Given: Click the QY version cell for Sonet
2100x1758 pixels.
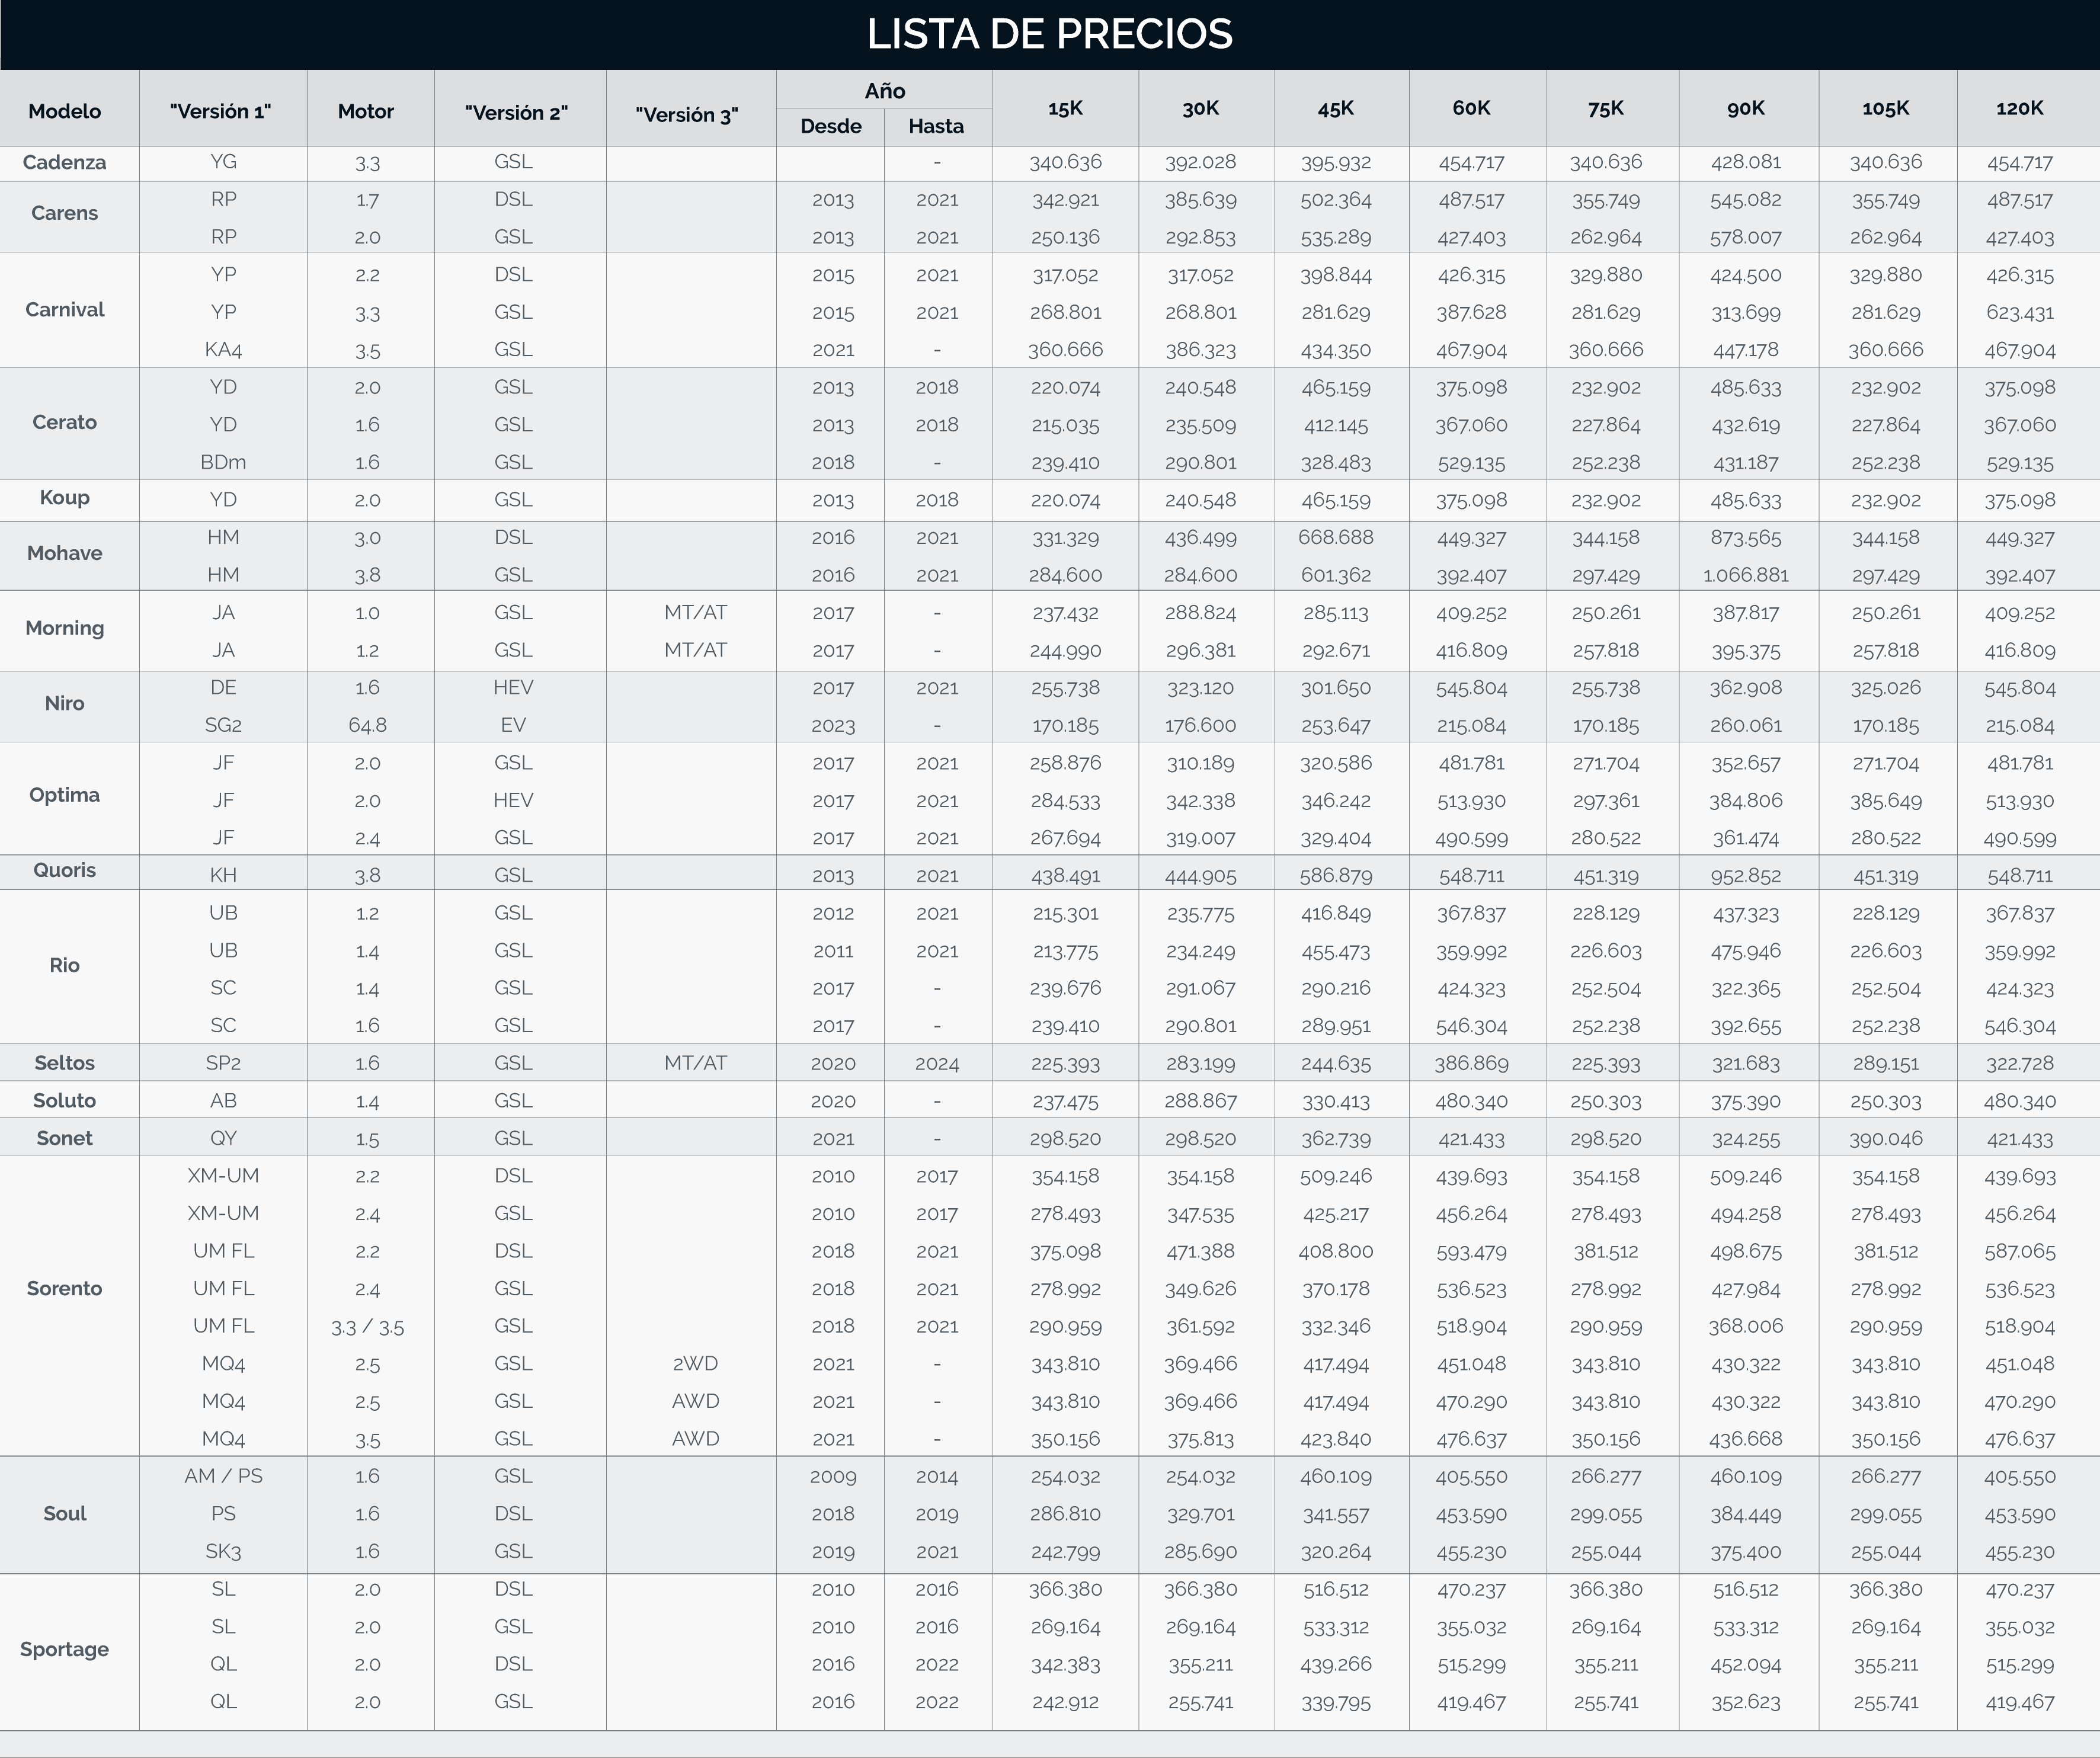Looking at the screenshot, I should click(223, 1138).
